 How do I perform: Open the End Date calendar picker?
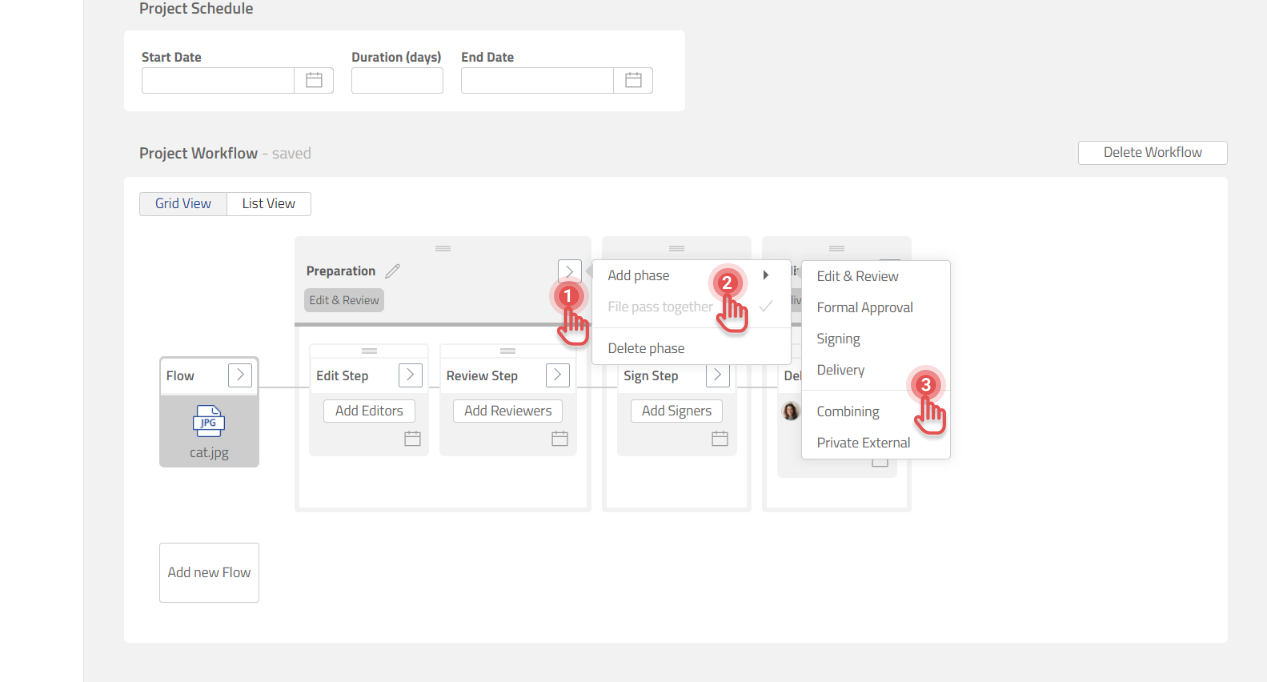(x=633, y=80)
